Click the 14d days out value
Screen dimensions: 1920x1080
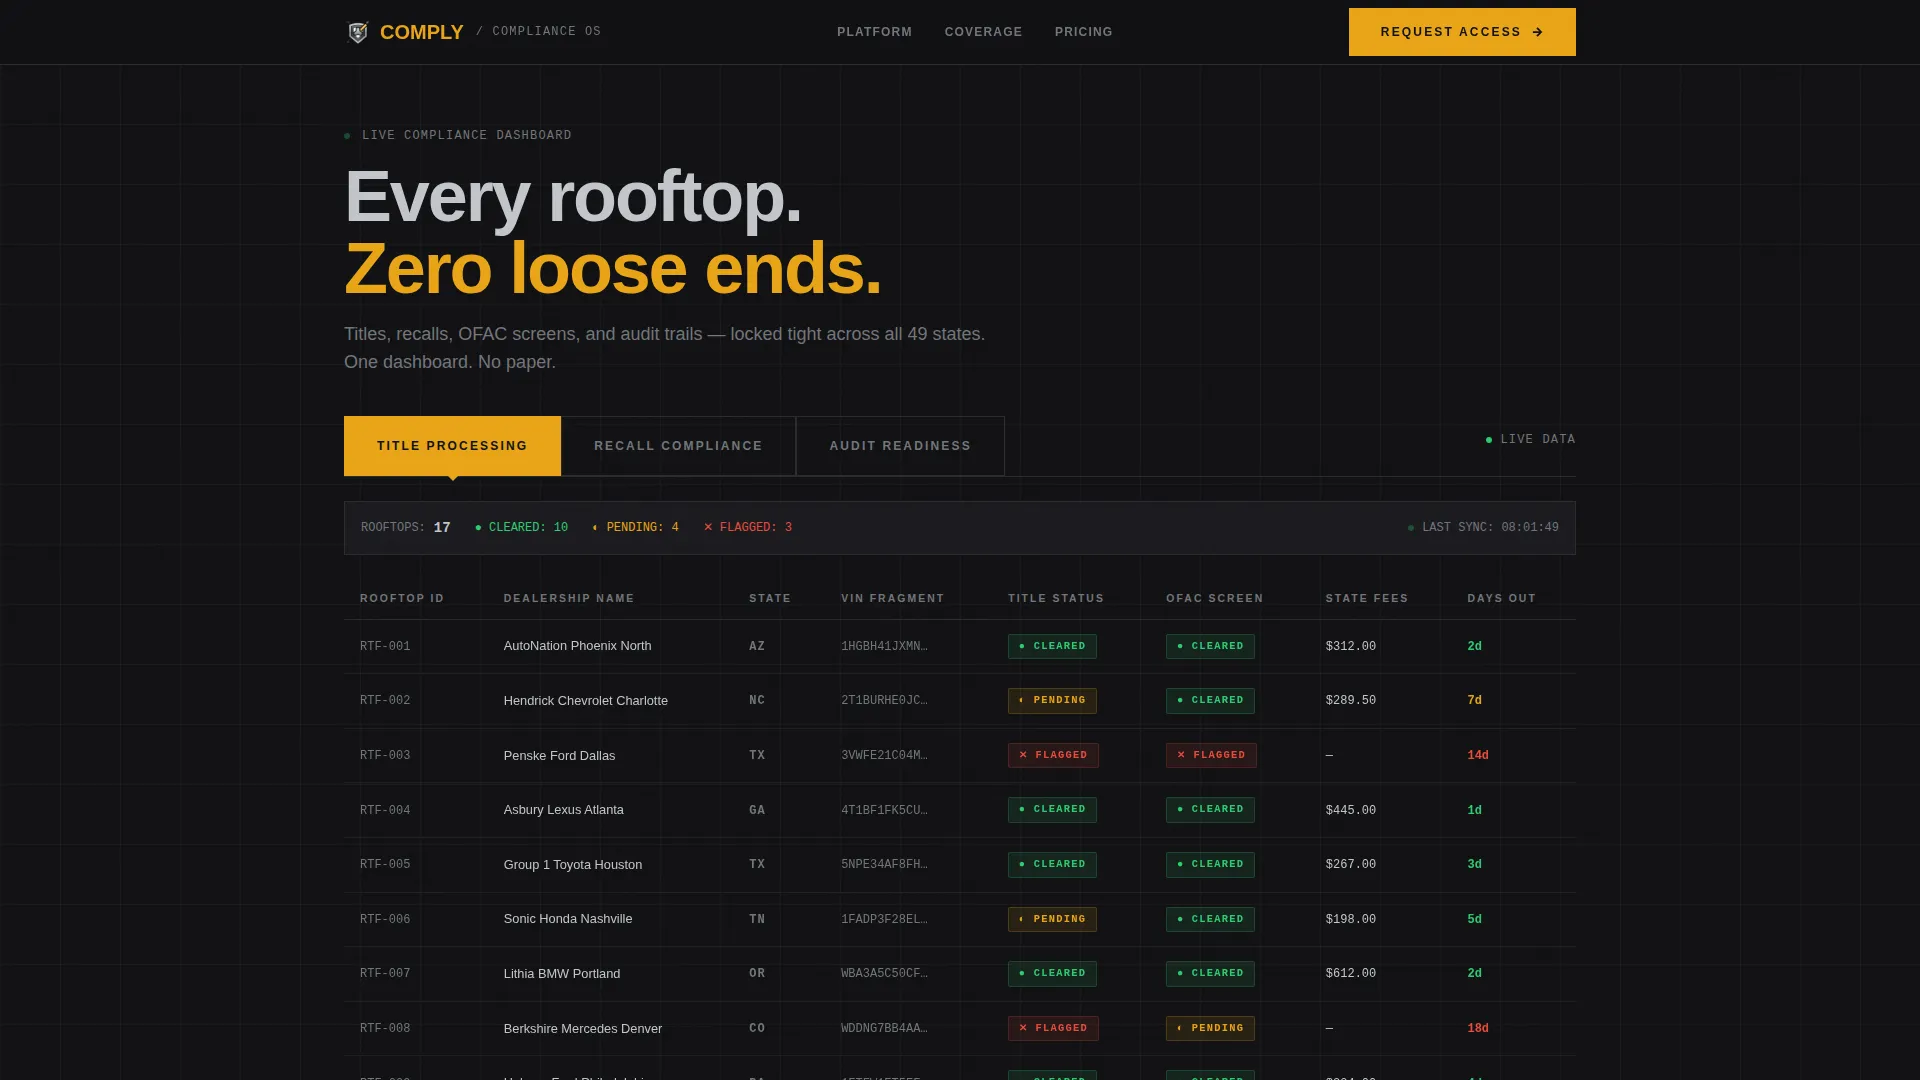tap(1478, 755)
